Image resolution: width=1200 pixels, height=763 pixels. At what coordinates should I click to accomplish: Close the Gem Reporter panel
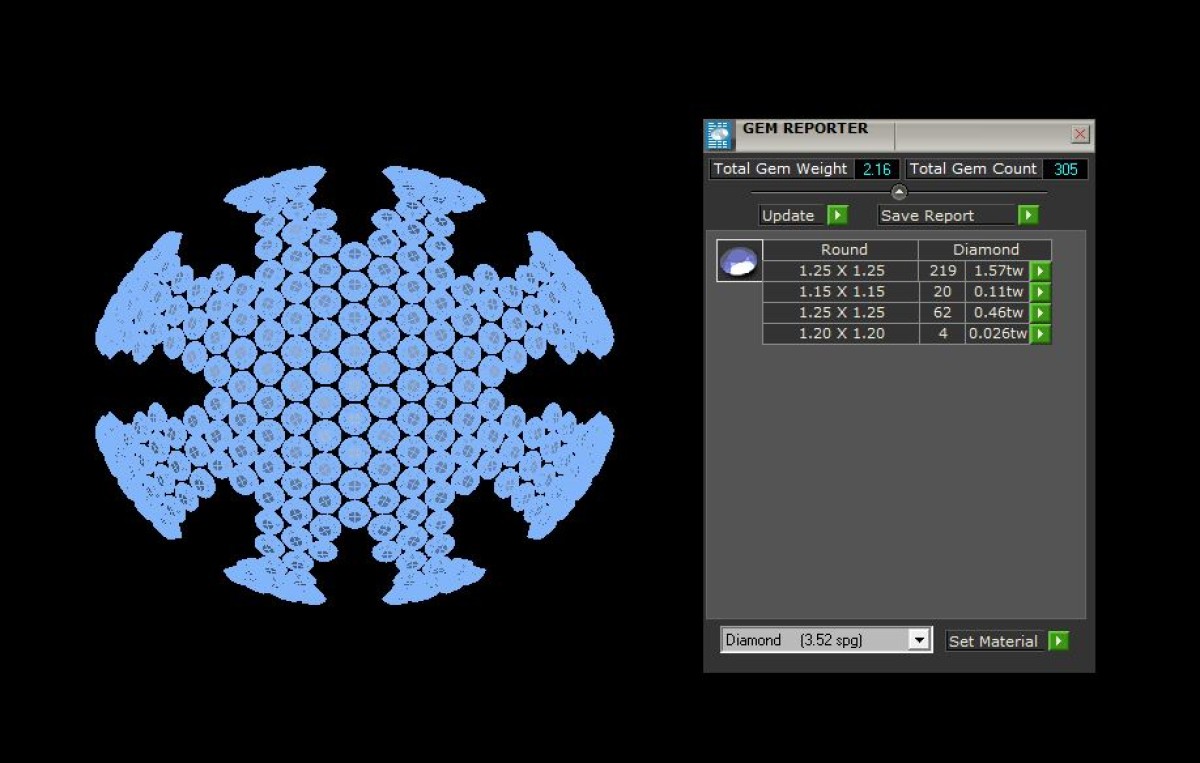pyautogui.click(x=1080, y=134)
